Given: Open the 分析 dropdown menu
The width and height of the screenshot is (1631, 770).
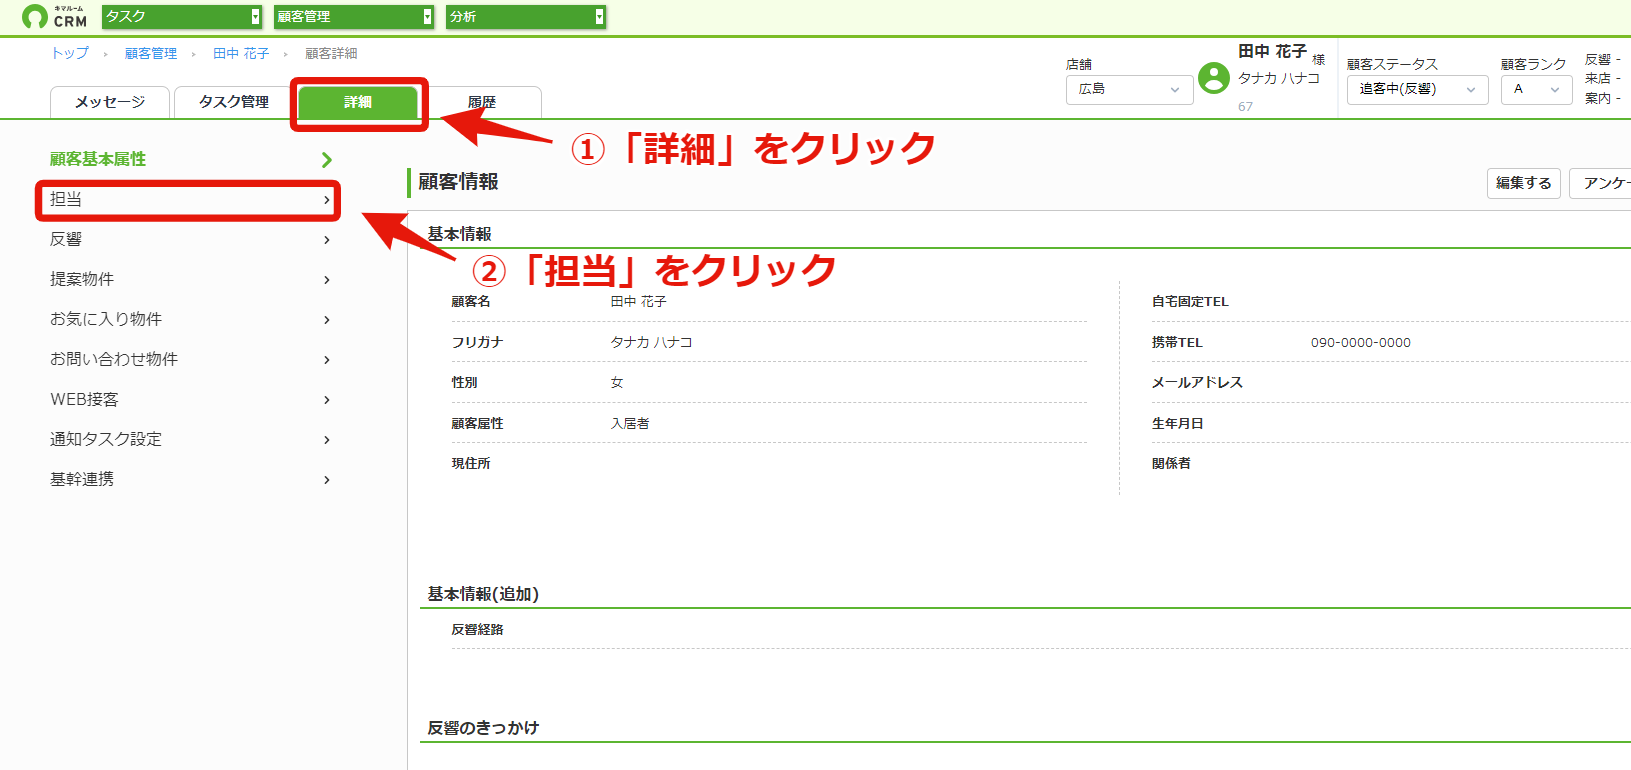Looking at the screenshot, I should coord(526,17).
